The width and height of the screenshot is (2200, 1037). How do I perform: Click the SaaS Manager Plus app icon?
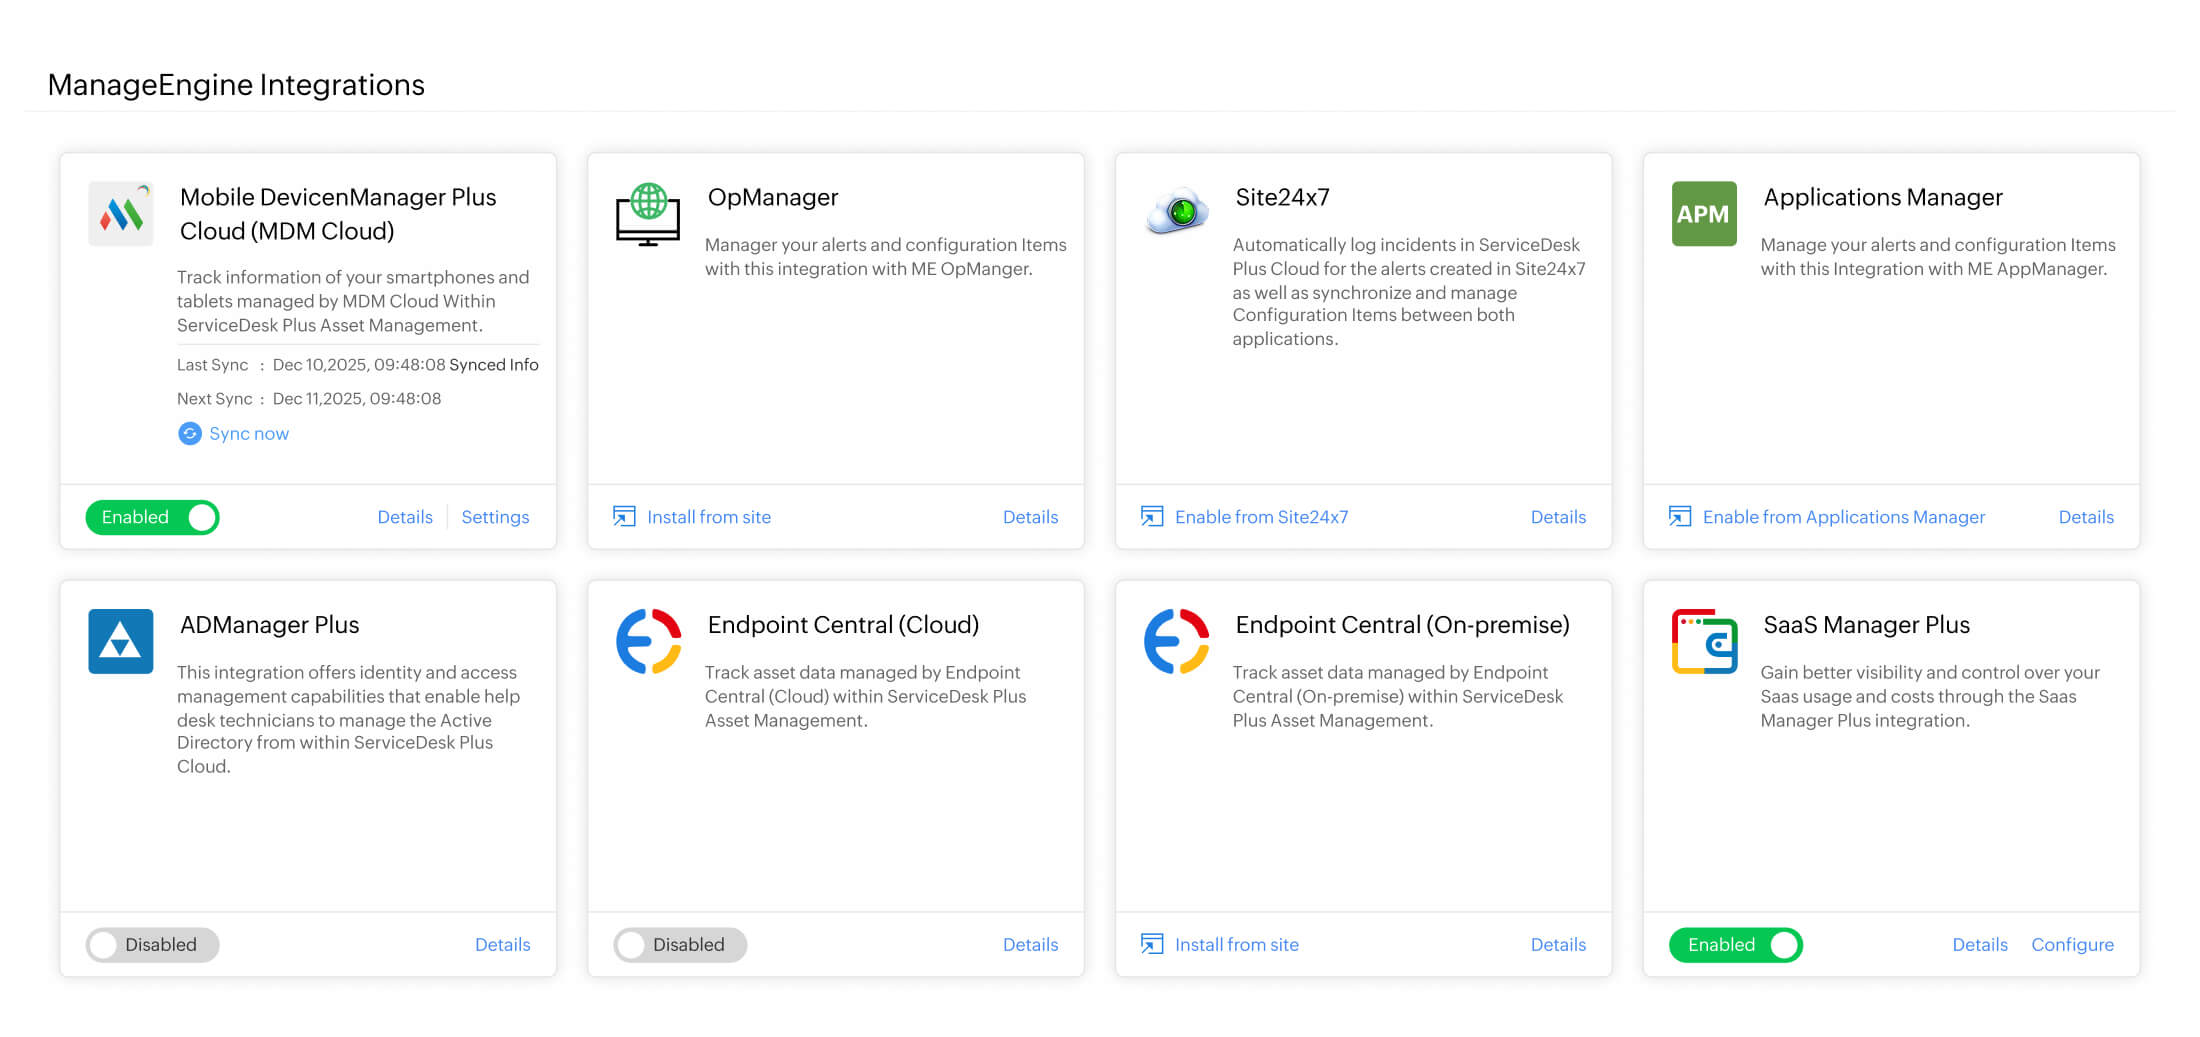point(1704,641)
